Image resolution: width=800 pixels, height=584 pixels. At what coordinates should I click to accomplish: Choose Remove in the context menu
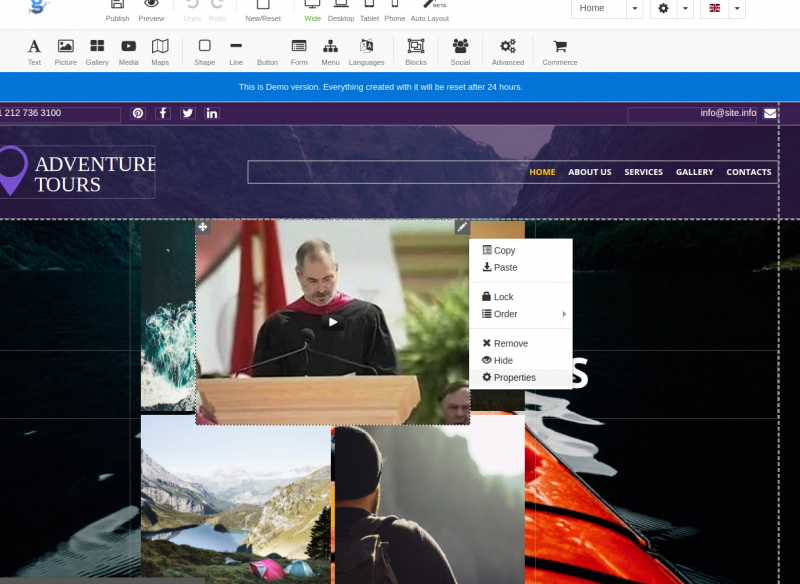[x=520, y=343]
